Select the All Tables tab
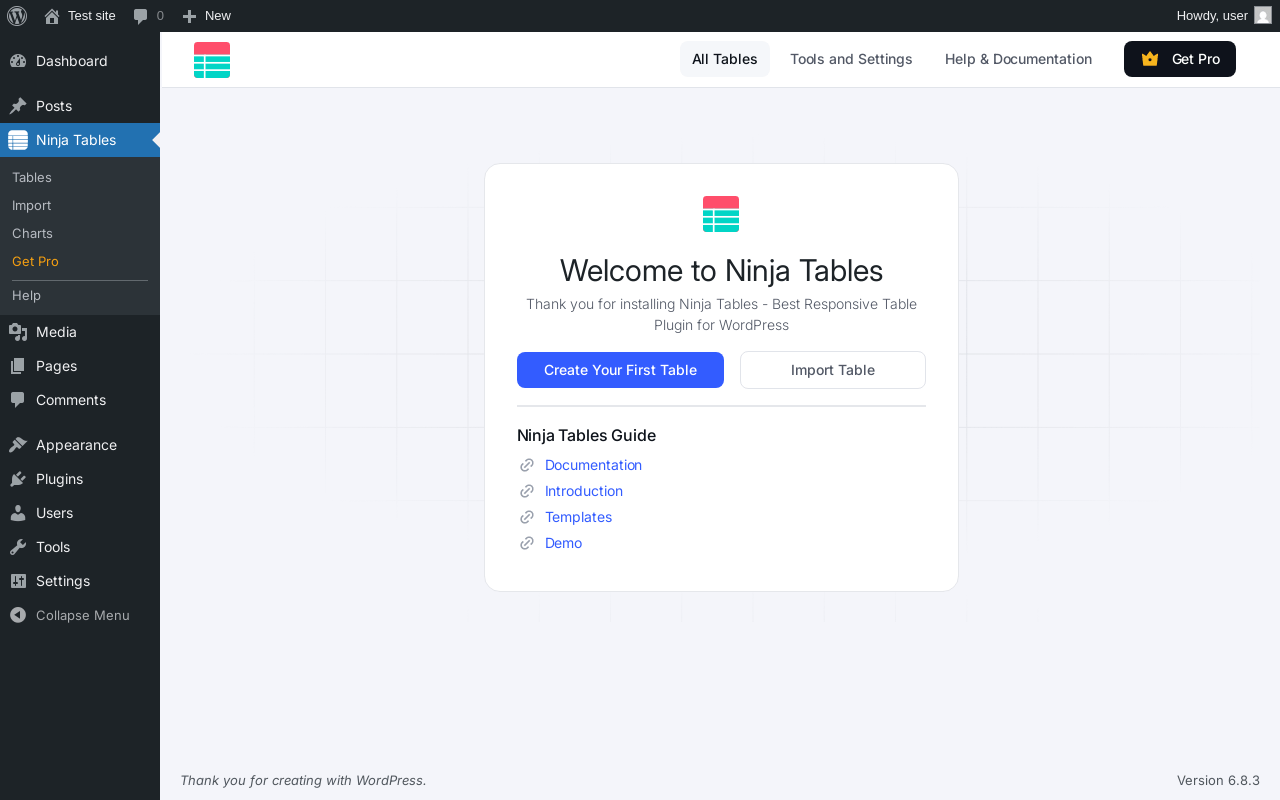This screenshot has width=1280, height=800. click(724, 59)
